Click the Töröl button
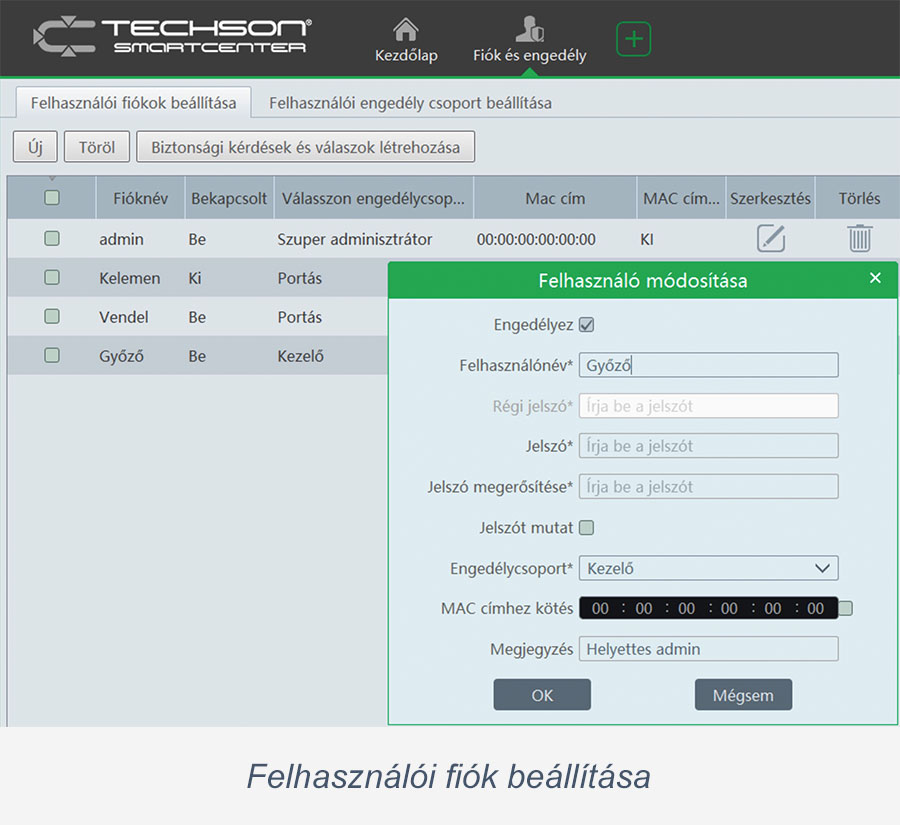This screenshot has width=900, height=825. pyautogui.click(x=97, y=147)
